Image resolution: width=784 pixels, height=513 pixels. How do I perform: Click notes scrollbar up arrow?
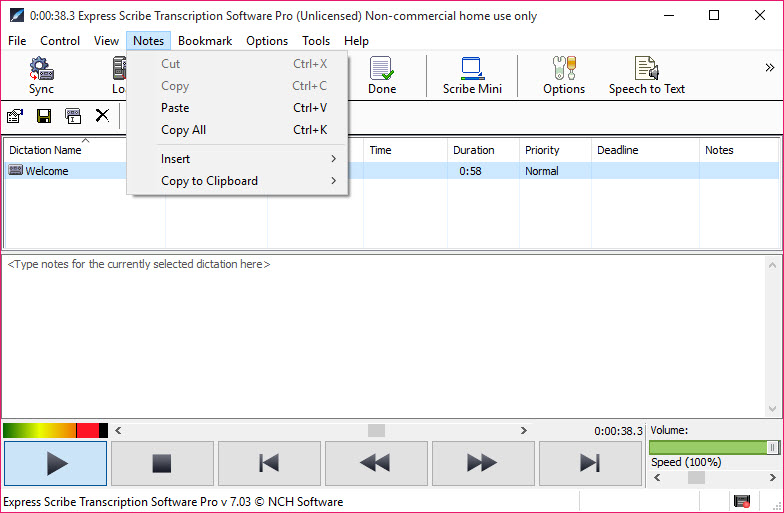tap(772, 265)
